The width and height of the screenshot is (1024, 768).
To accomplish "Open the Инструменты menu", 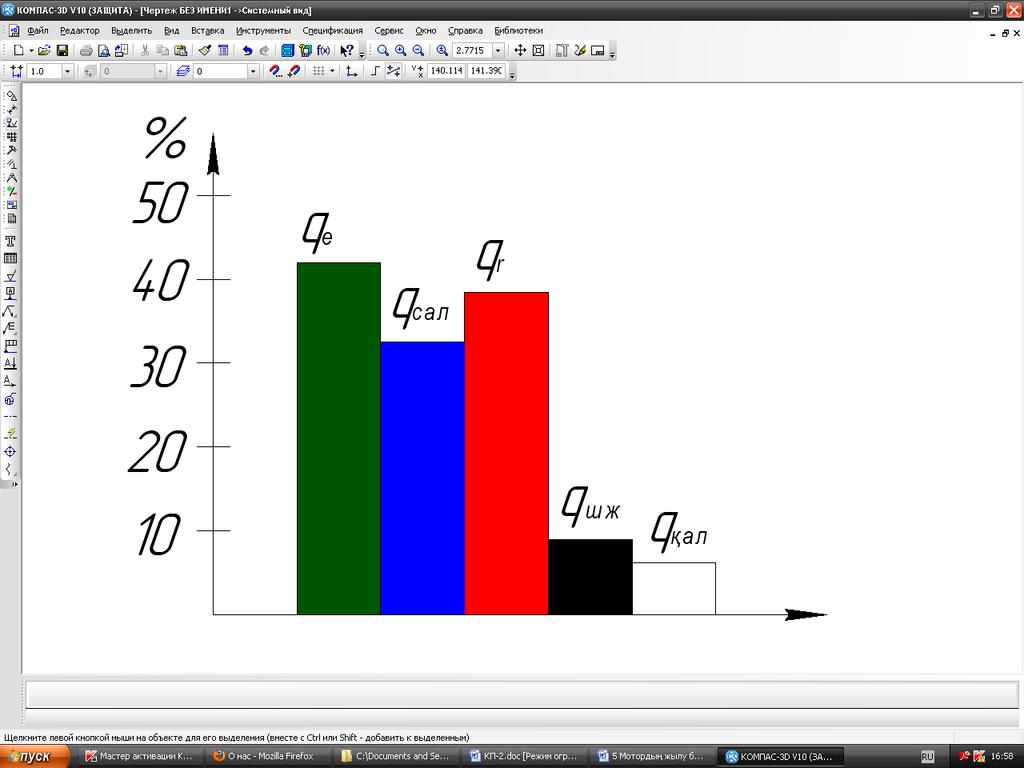I will point(263,30).
